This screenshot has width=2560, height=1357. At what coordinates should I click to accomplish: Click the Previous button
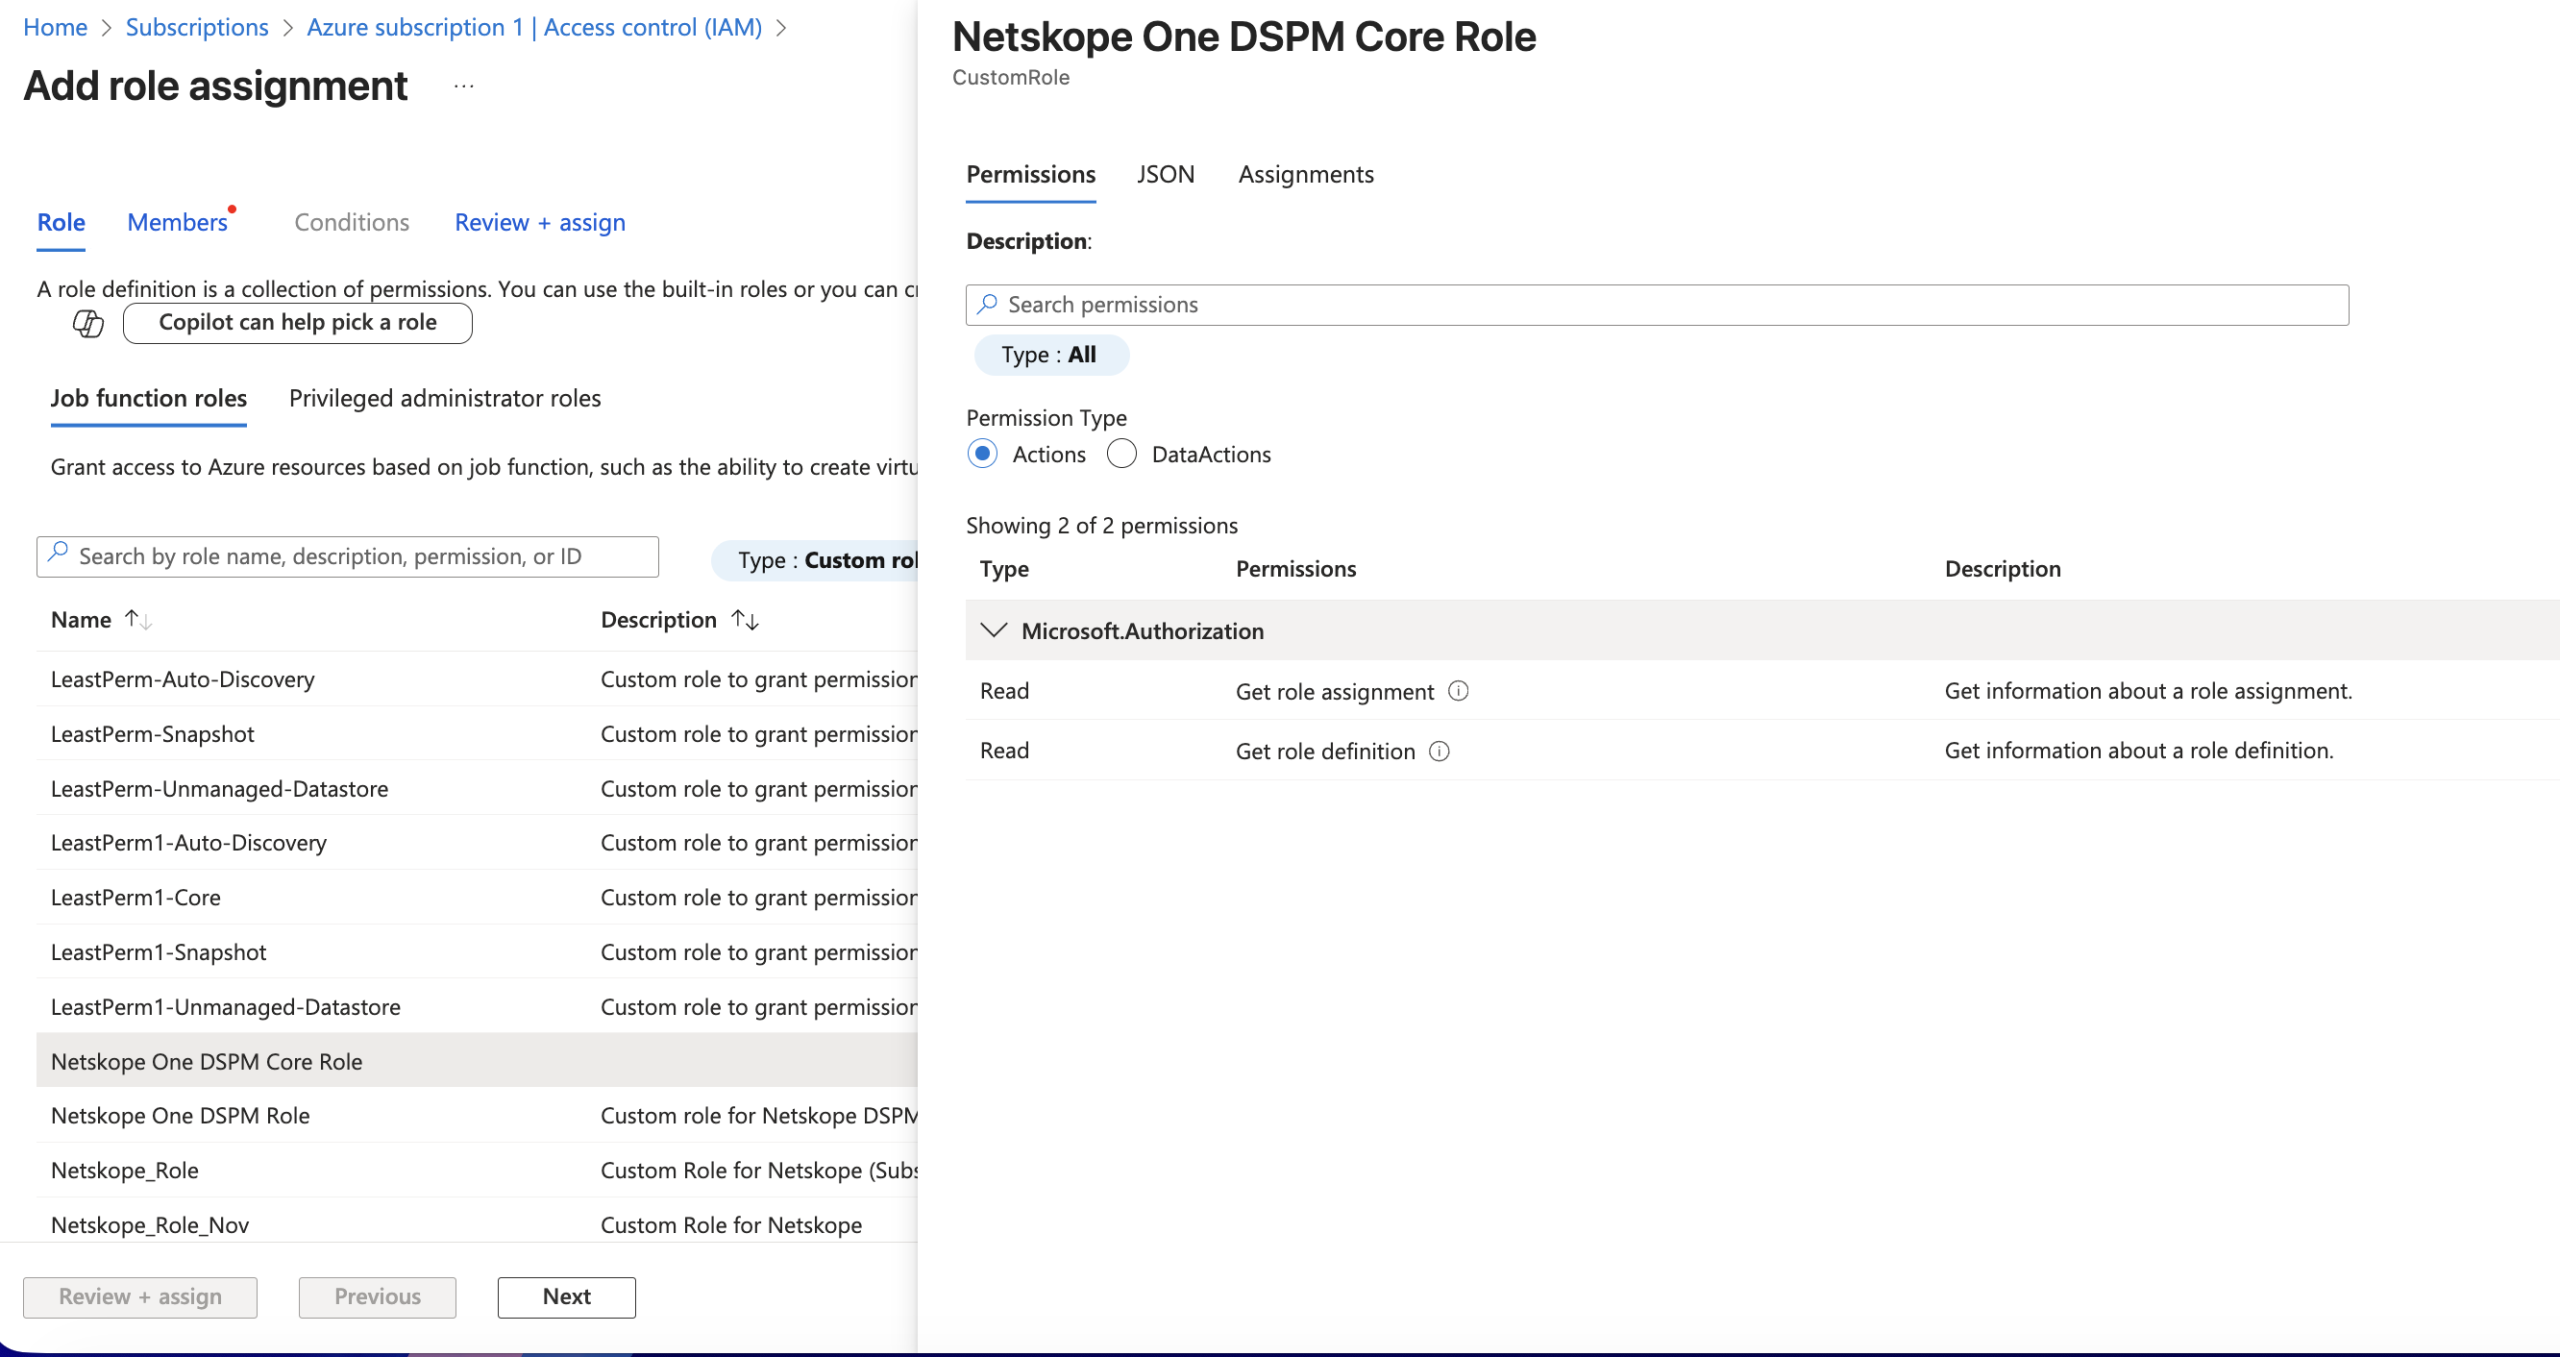pos(378,1297)
